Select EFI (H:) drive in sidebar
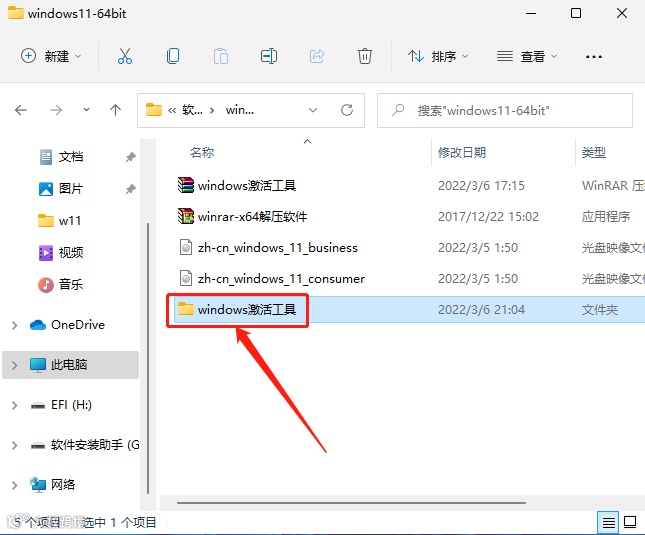Screen dimensions: 645x535 click(71, 405)
